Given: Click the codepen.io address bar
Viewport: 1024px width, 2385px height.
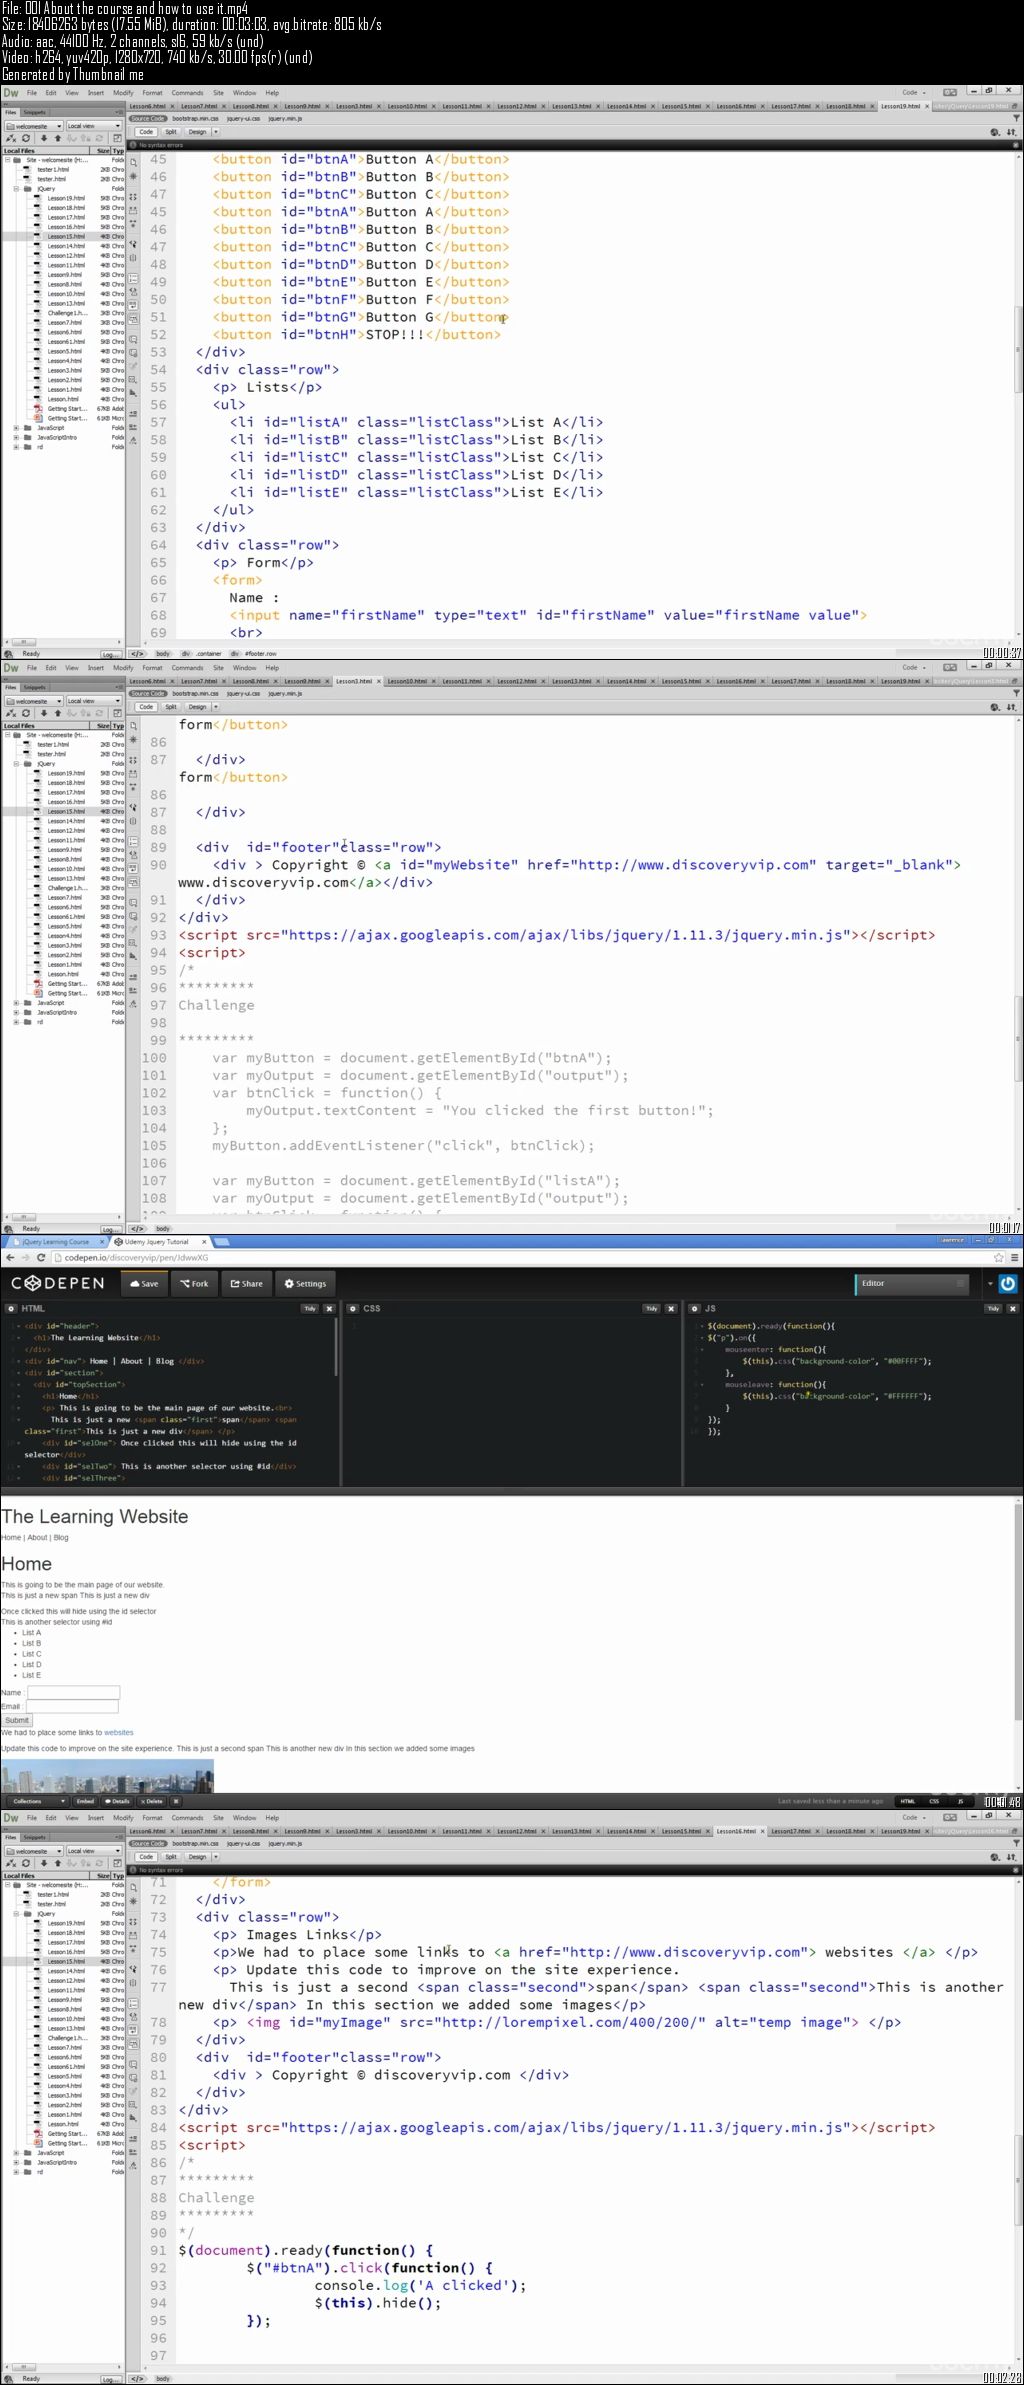Looking at the screenshot, I should pyautogui.click(x=520, y=1258).
